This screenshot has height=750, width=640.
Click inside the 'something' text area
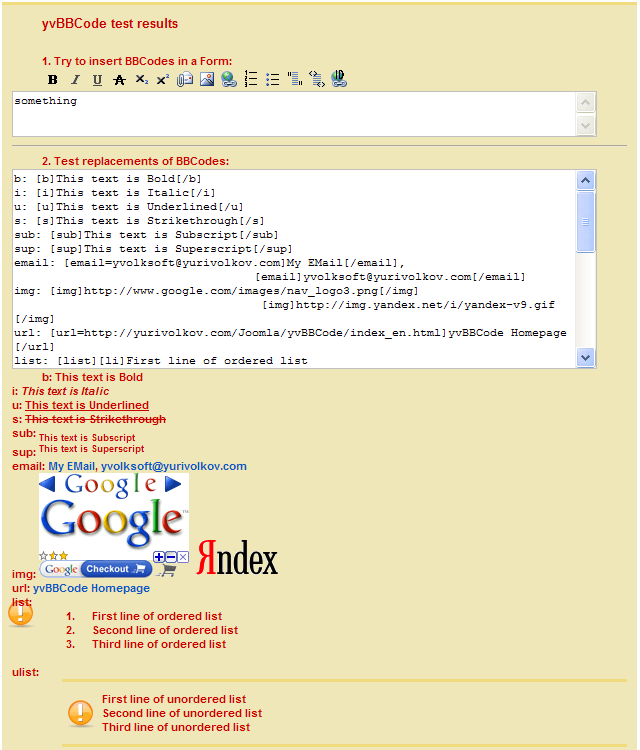(x=294, y=114)
